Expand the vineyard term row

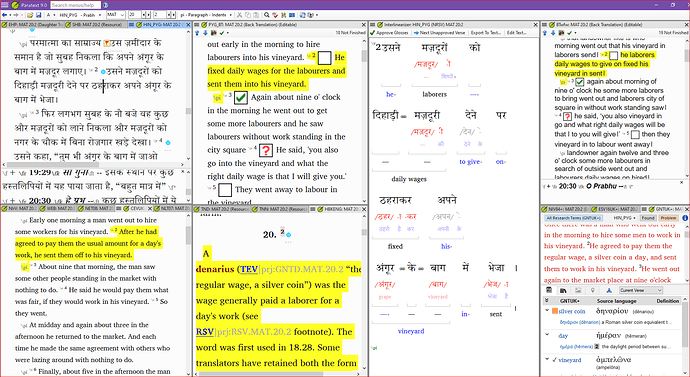pos(547,360)
